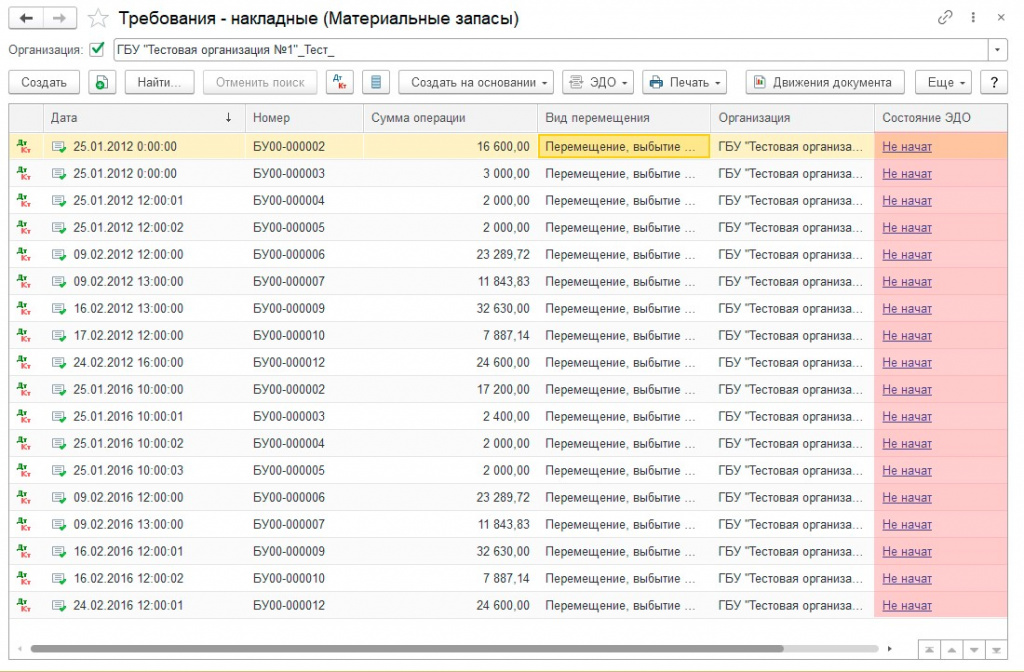Click the horizontal scrollbar of the table

(400, 649)
